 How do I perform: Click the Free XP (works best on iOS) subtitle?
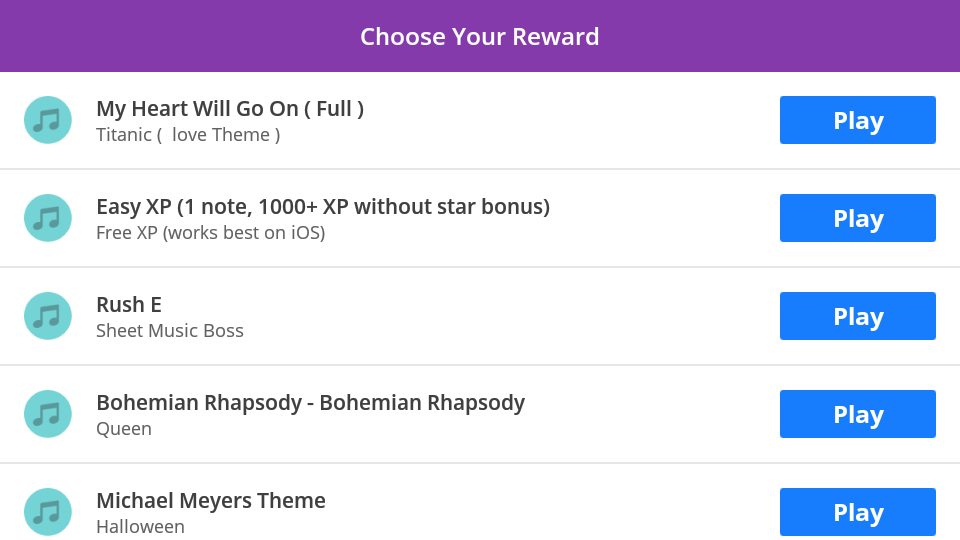[211, 233]
